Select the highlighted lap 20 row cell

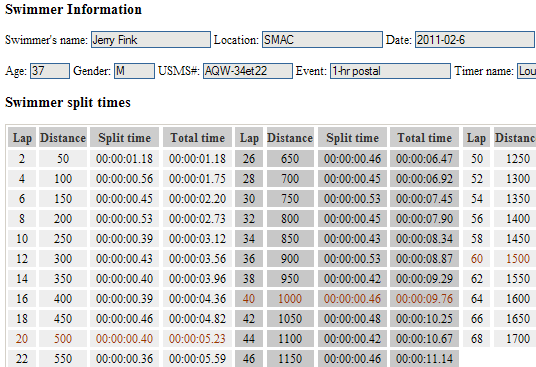click(22, 339)
